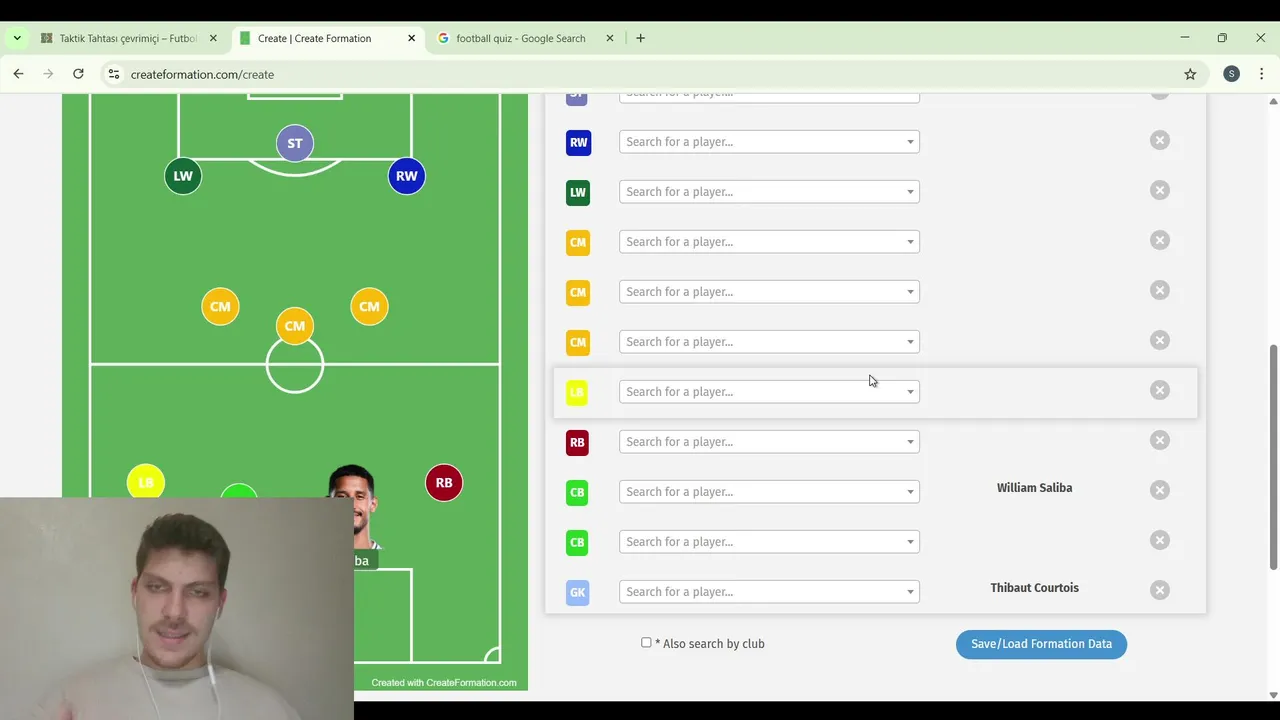Open the Chrome tab search chevron

pyautogui.click(x=17, y=38)
